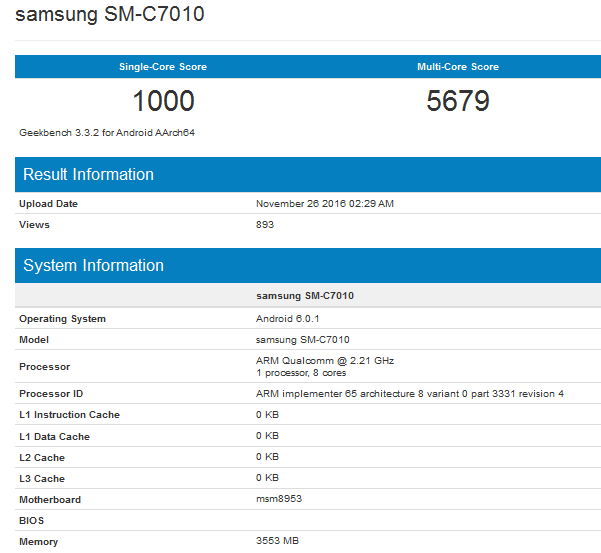Select the msm8953 motherboard value

pos(279,499)
